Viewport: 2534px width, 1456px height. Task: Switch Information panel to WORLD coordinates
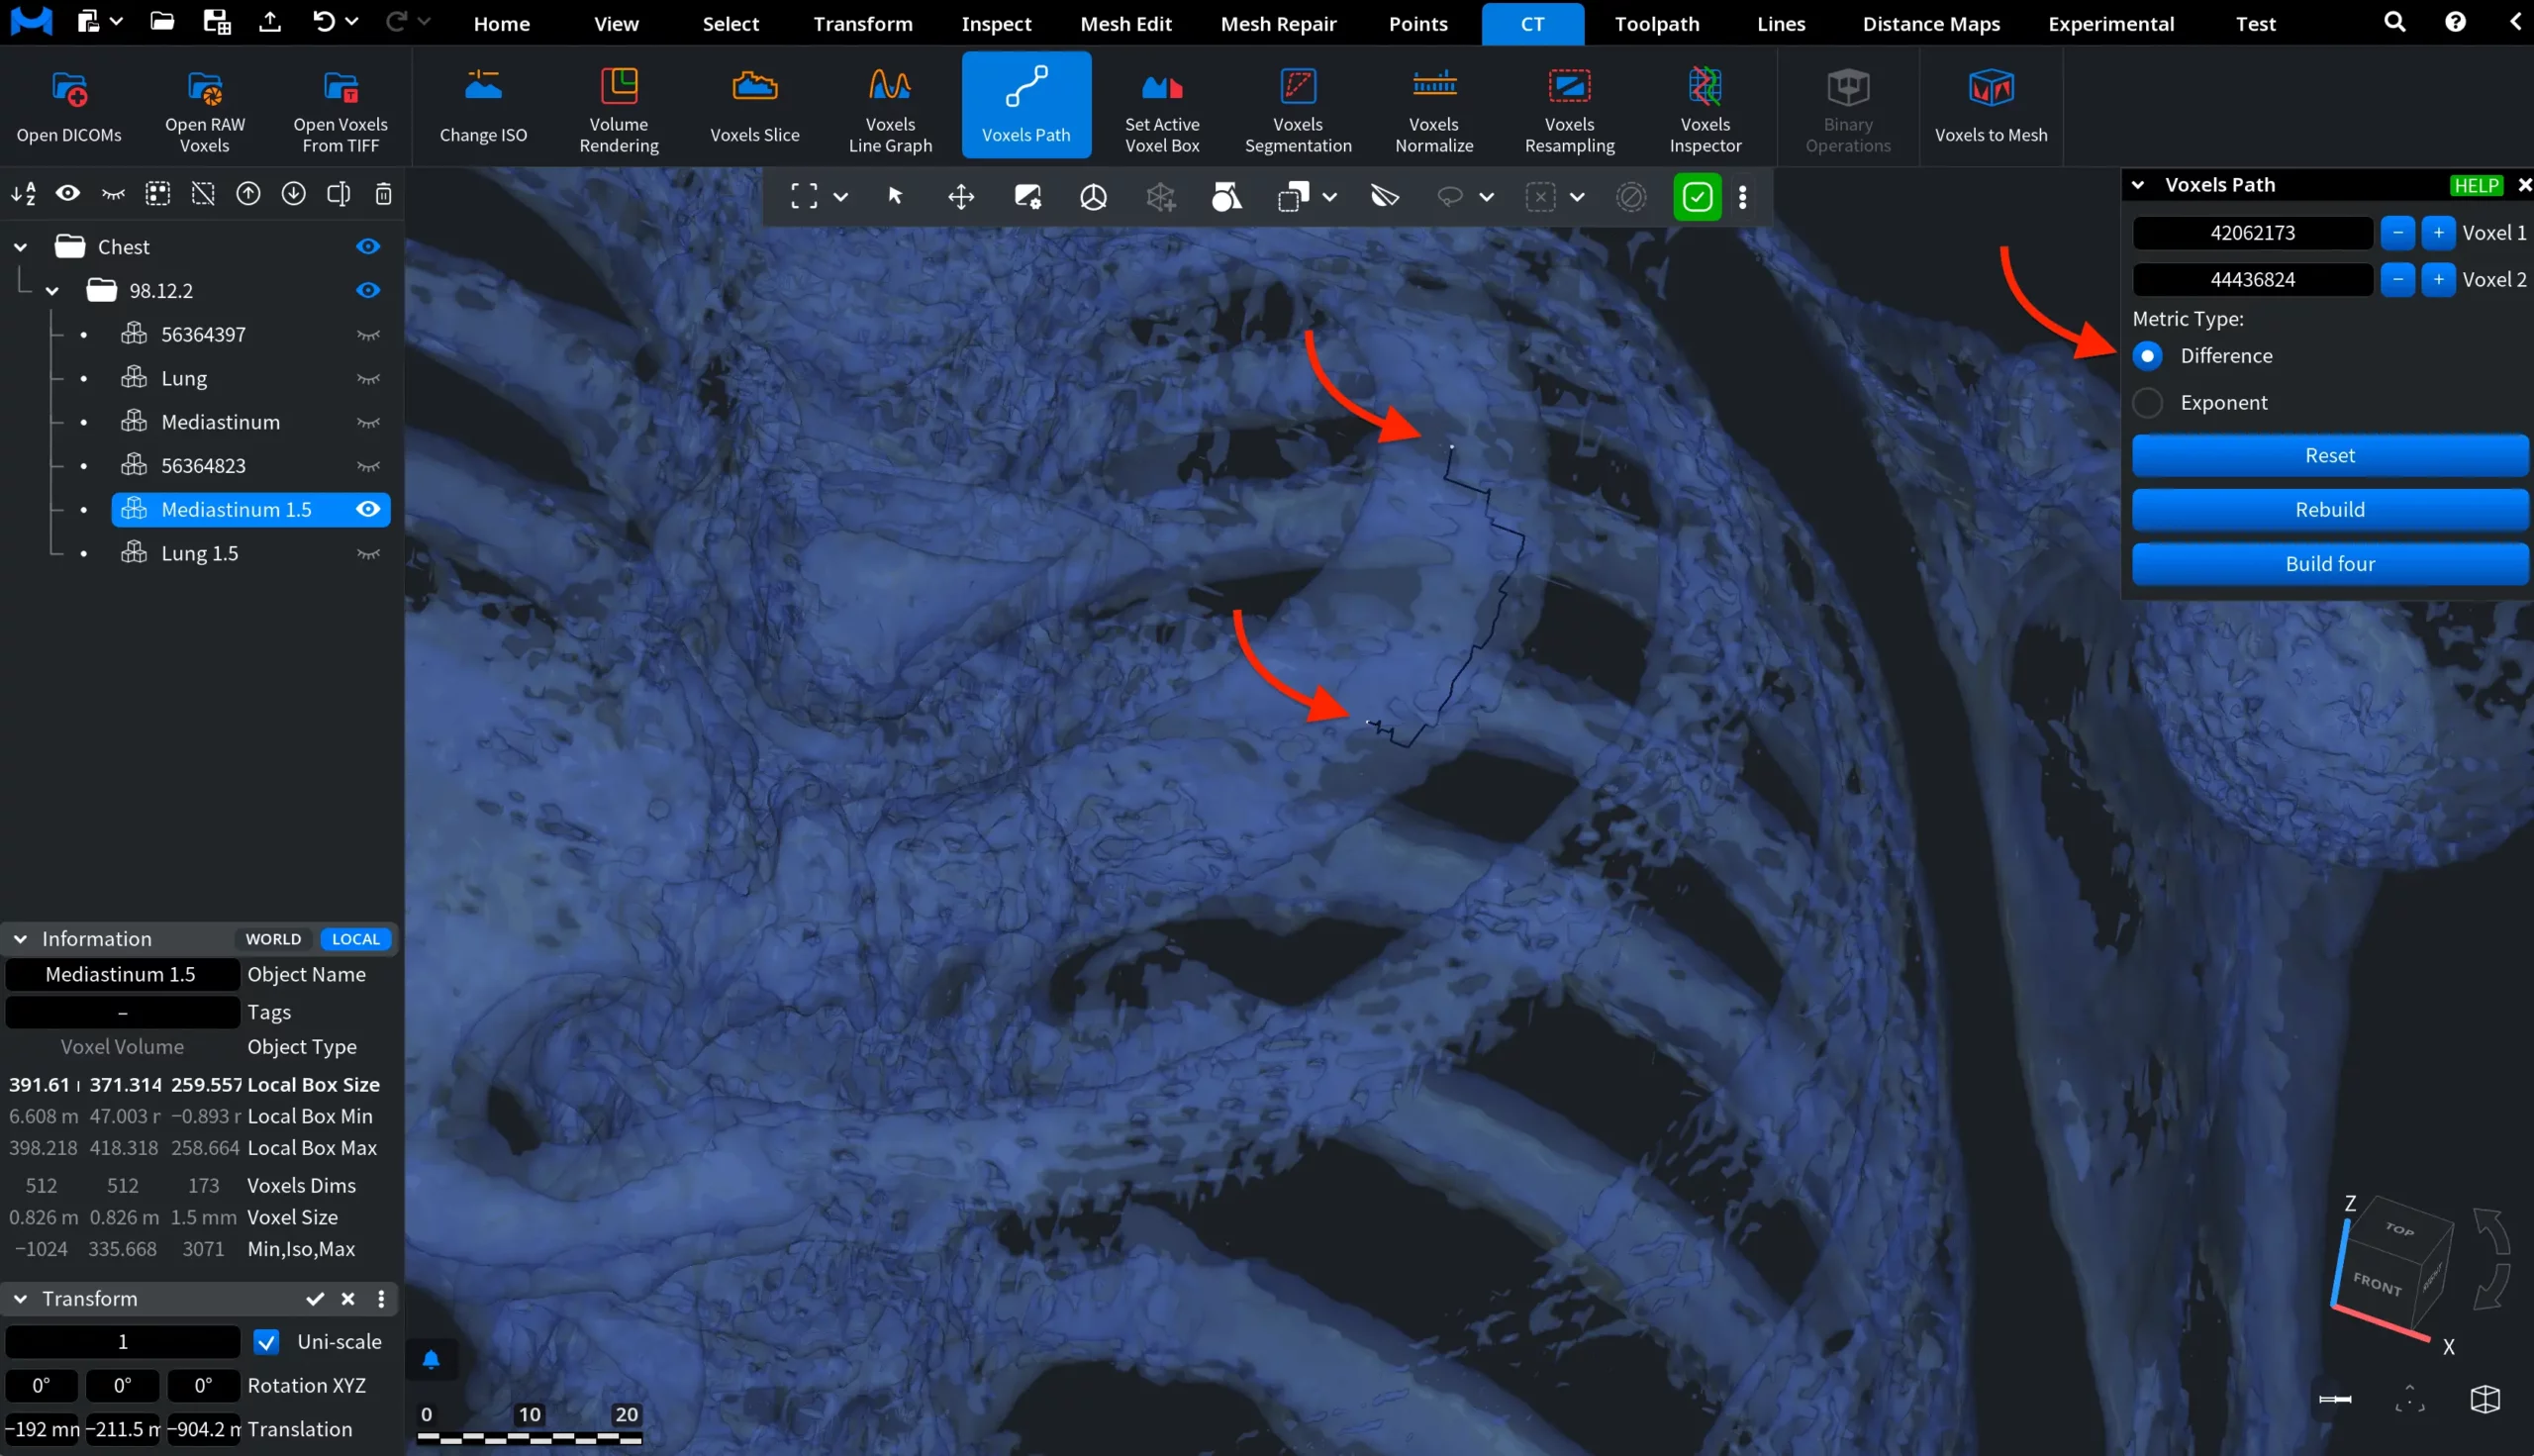[x=273, y=939]
